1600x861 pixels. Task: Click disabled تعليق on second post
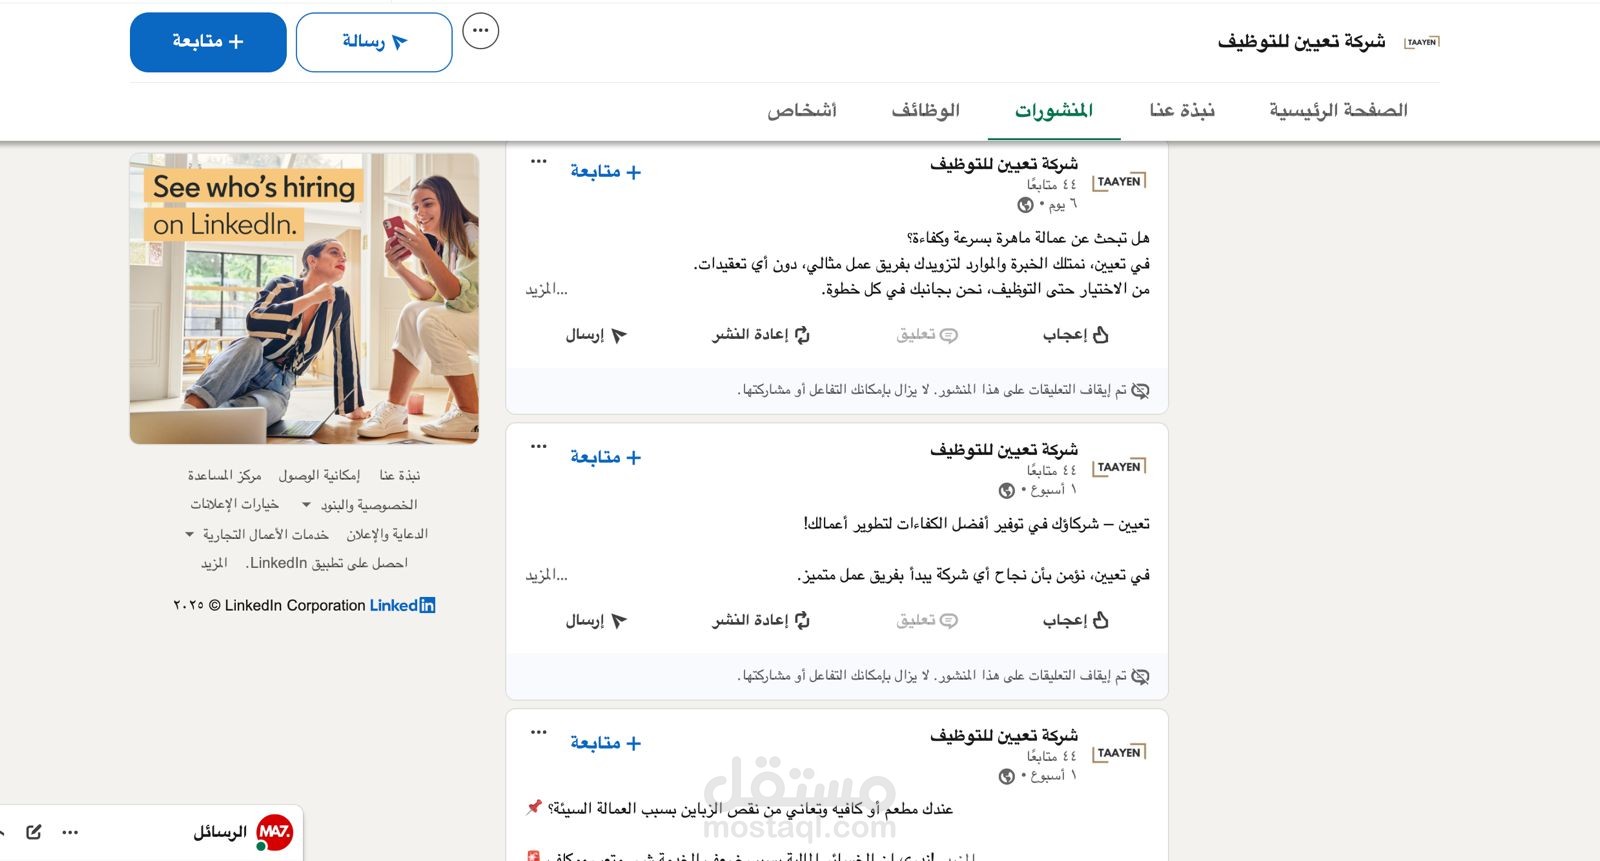click(x=927, y=620)
